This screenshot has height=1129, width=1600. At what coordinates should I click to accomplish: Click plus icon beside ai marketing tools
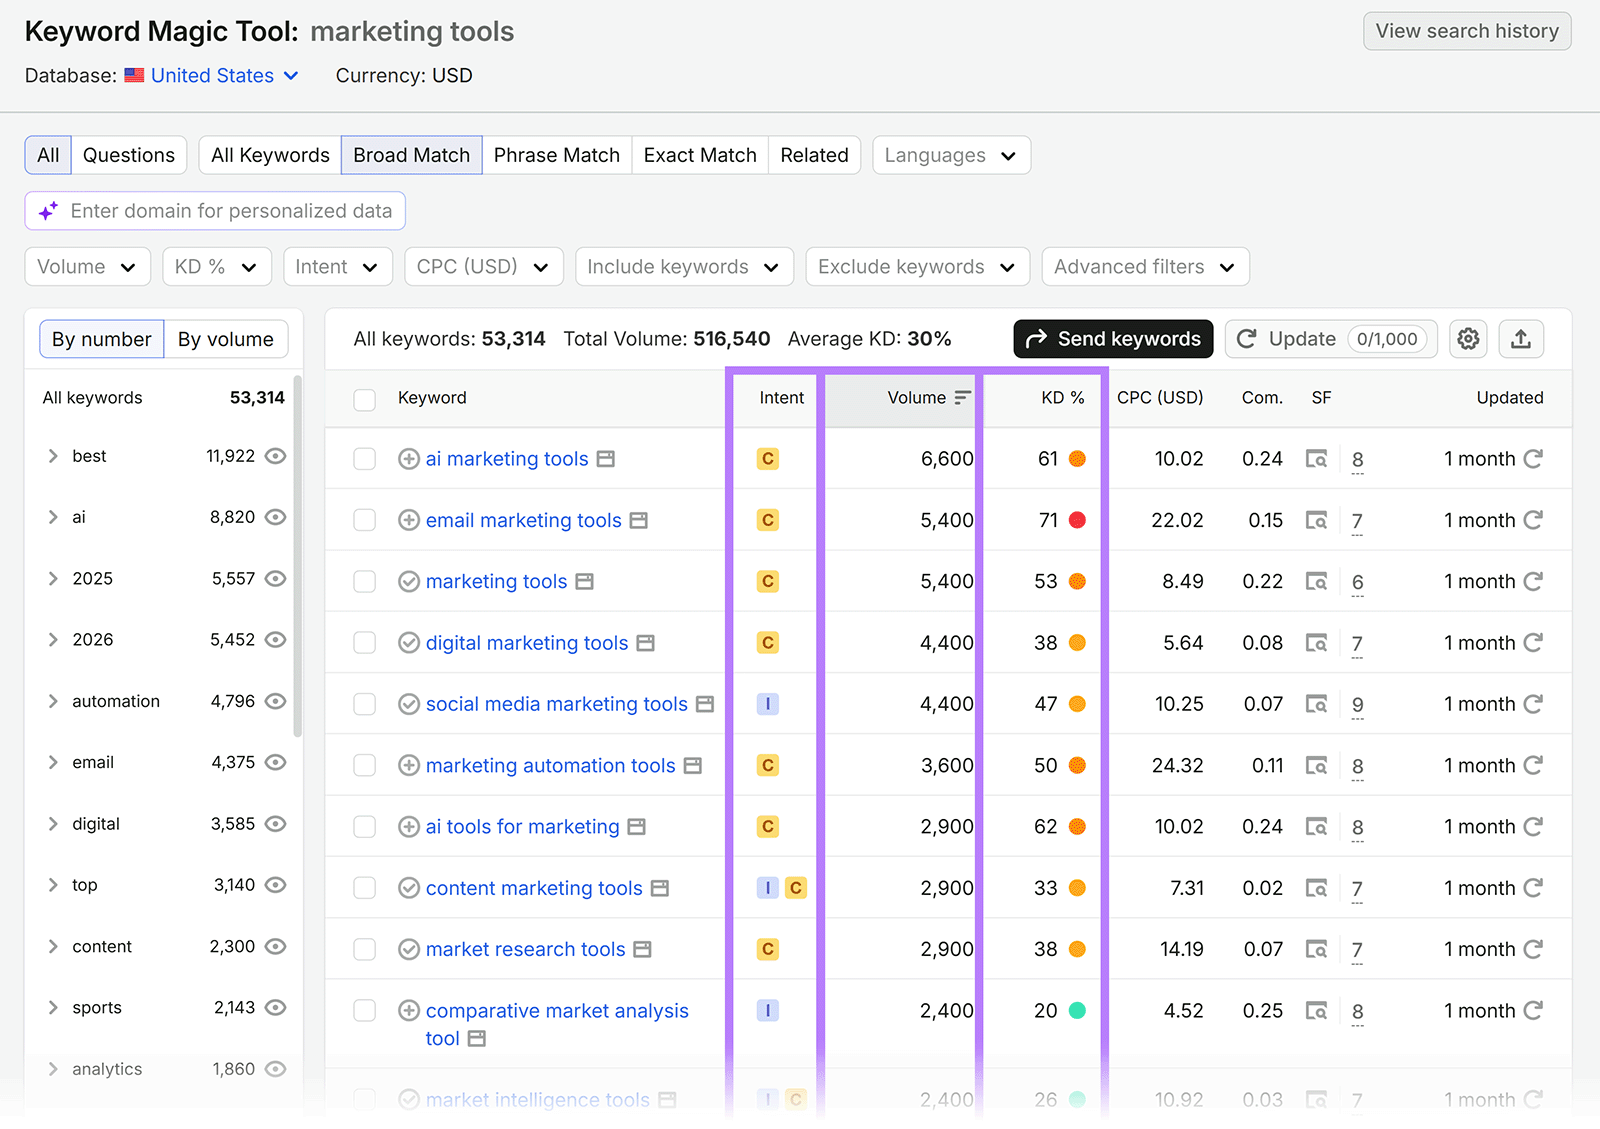[408, 459]
